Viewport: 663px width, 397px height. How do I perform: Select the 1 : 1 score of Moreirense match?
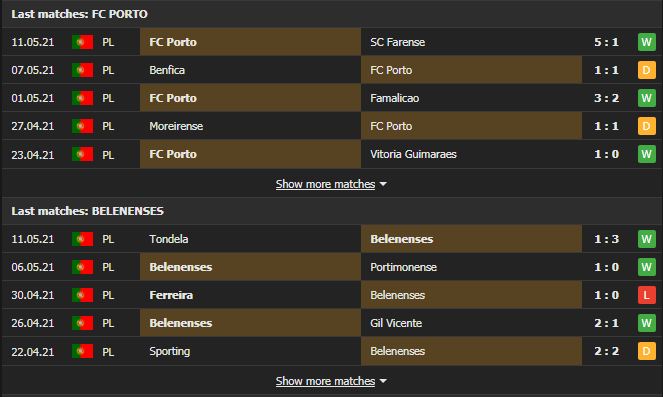coord(606,126)
